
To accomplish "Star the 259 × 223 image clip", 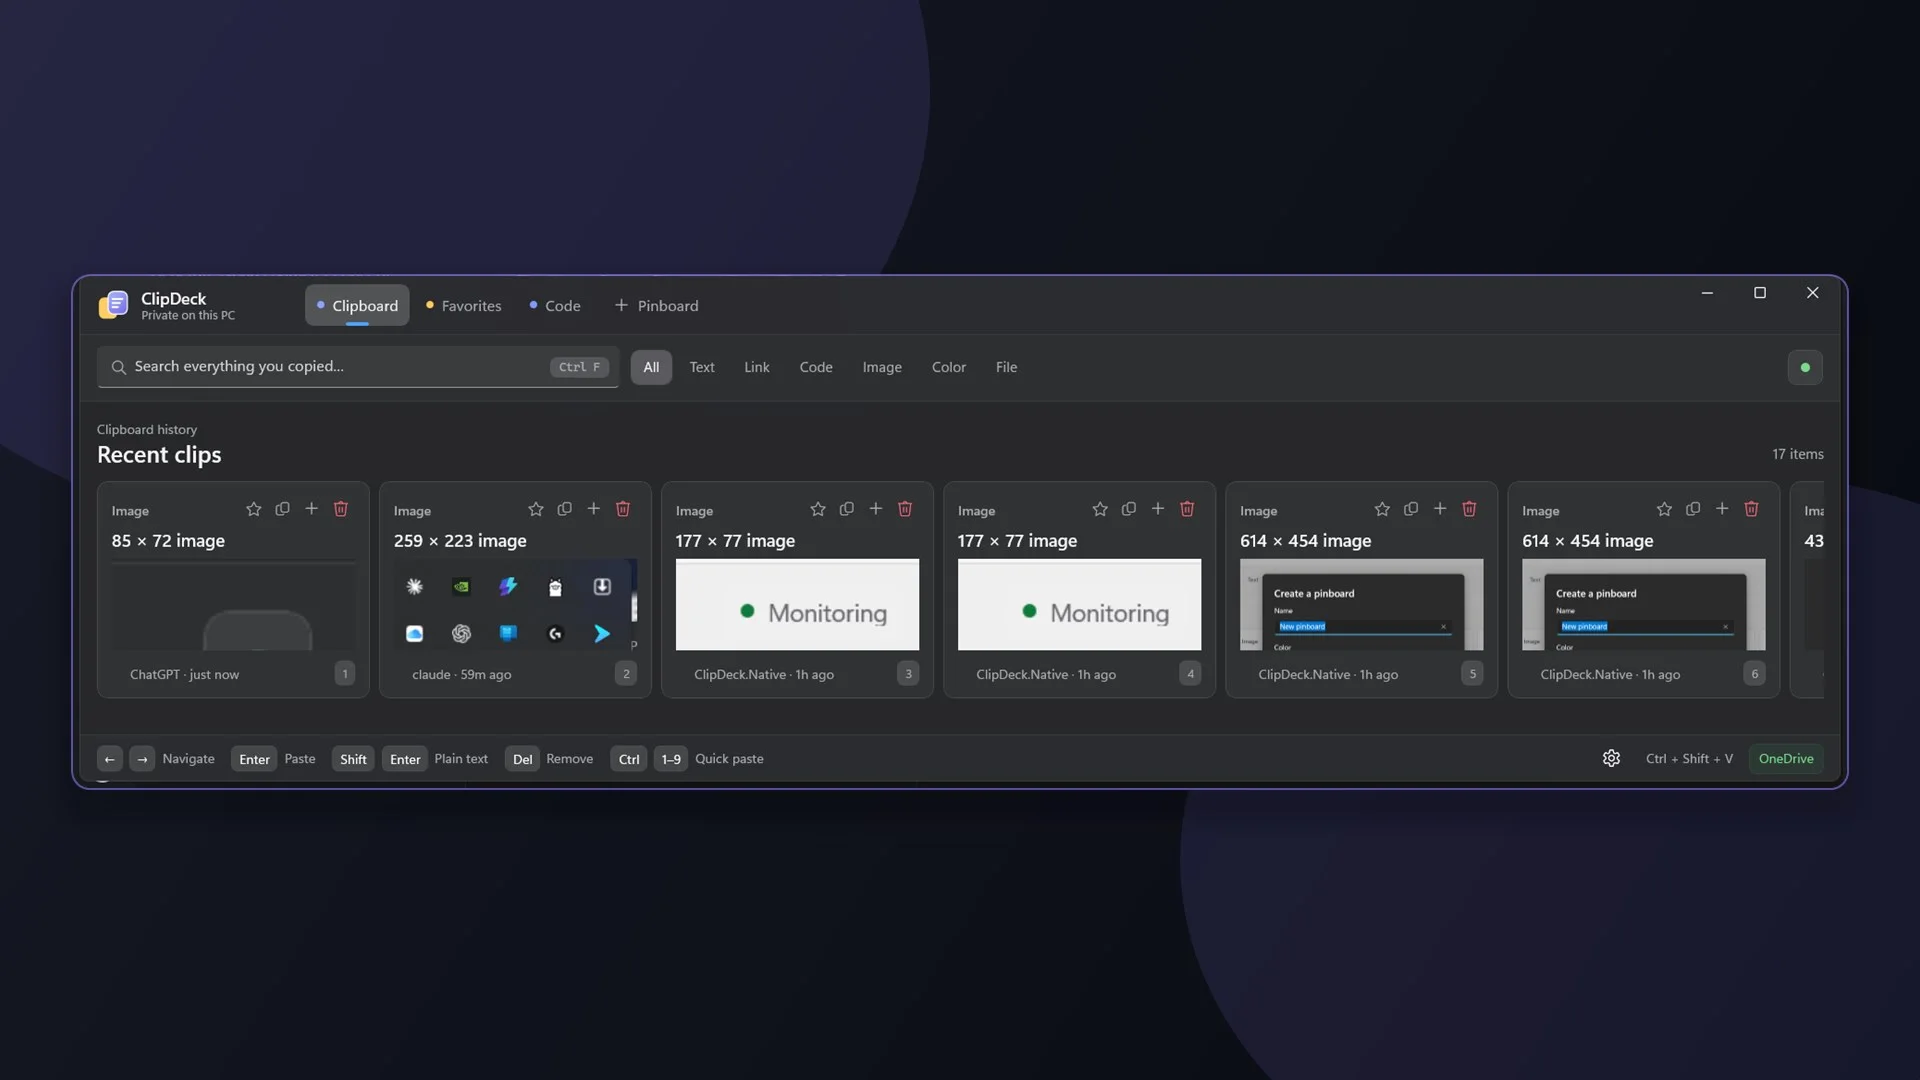I will point(535,509).
